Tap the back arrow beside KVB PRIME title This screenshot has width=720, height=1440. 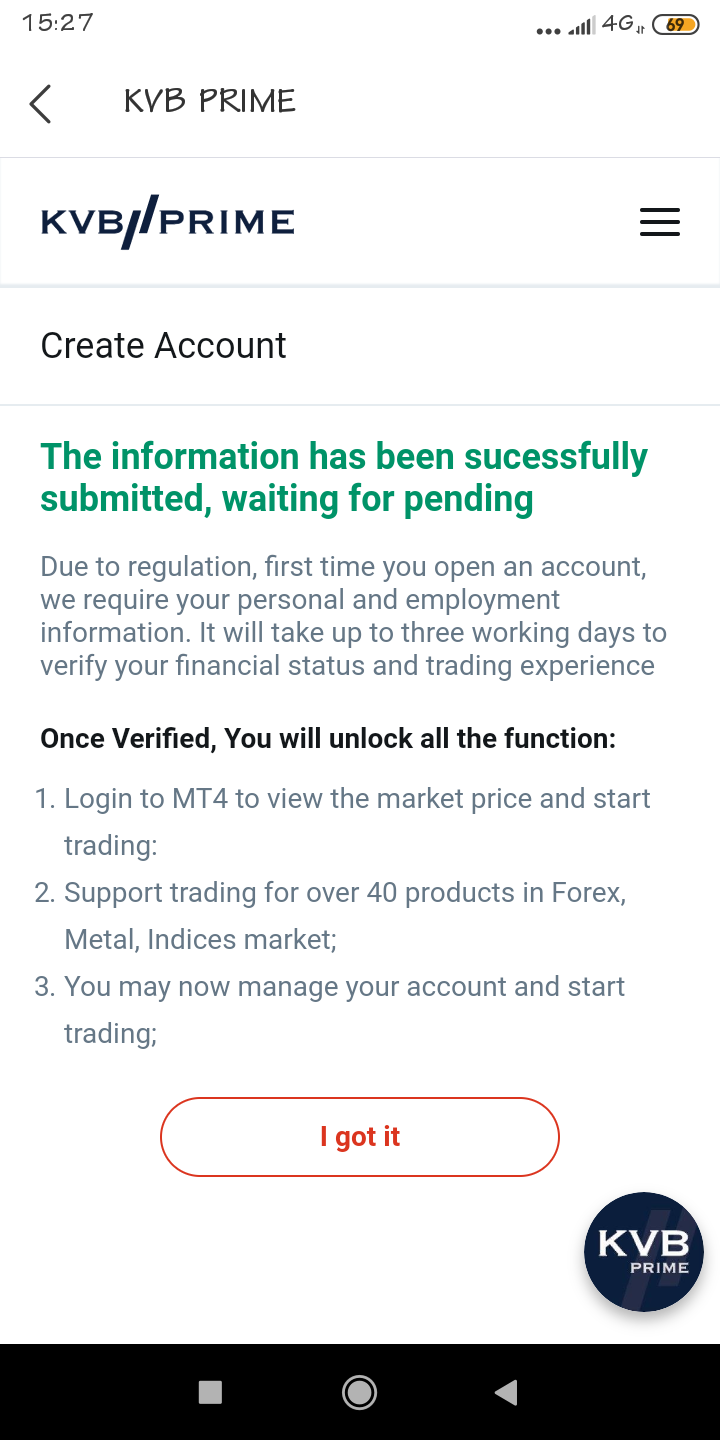(x=40, y=103)
